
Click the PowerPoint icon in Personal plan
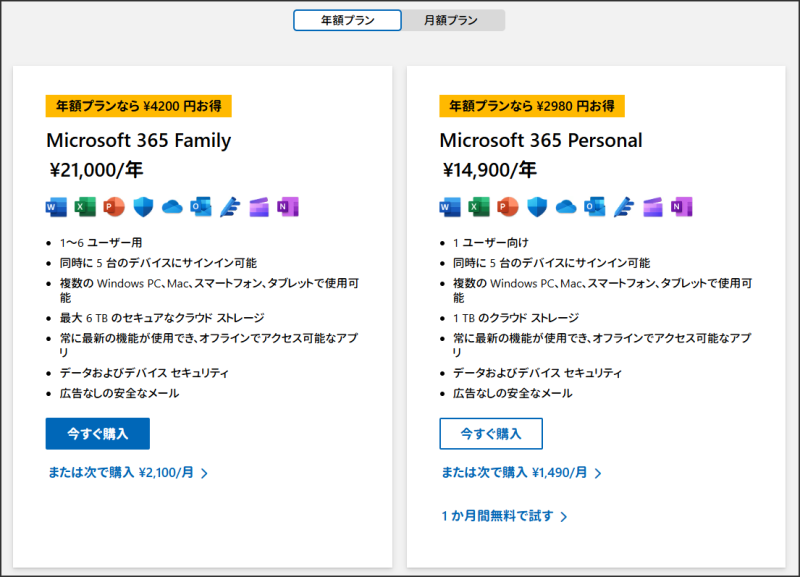pos(508,207)
